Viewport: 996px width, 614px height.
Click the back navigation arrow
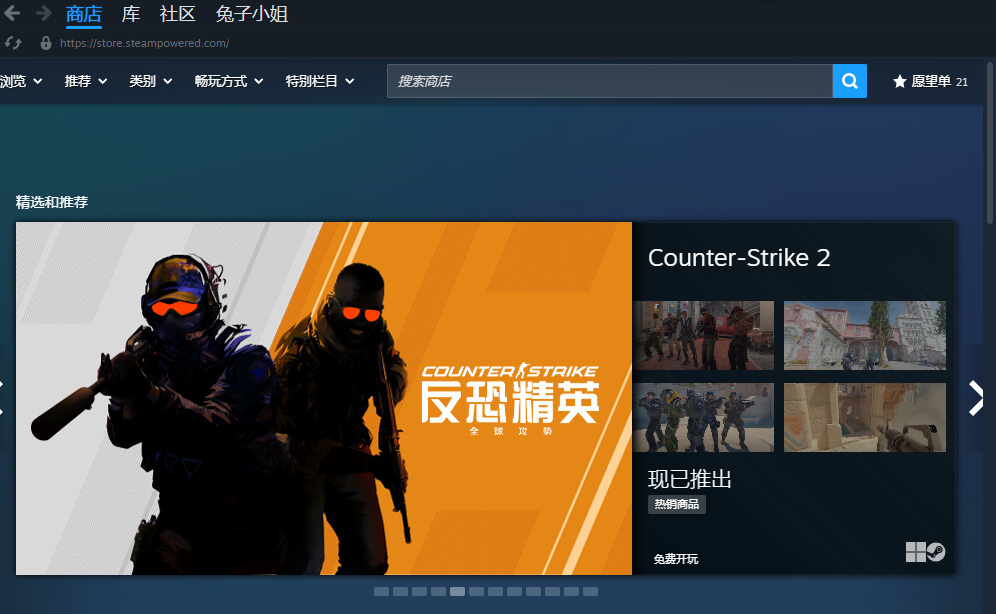coord(14,14)
